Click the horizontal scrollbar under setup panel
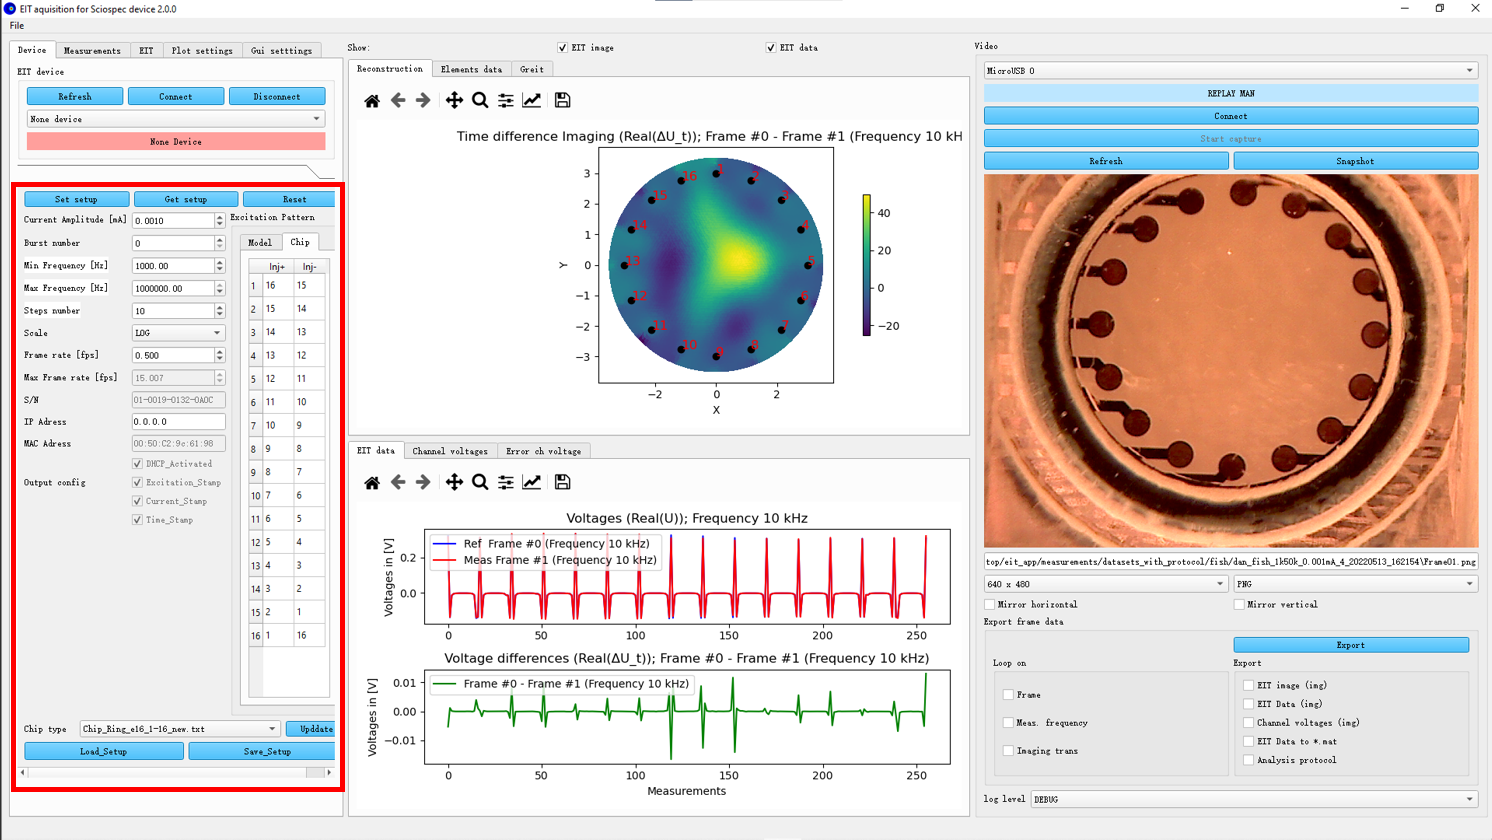Viewport: 1492px width, 840px height. point(175,772)
